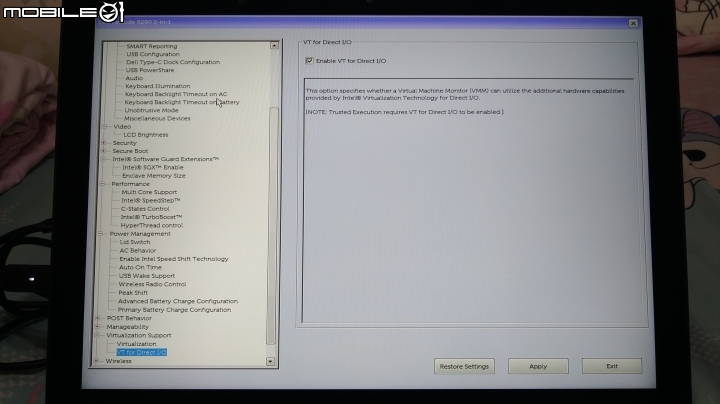The height and width of the screenshot is (404, 720).
Task: Open Peak Shift setting
Action: click(133, 293)
